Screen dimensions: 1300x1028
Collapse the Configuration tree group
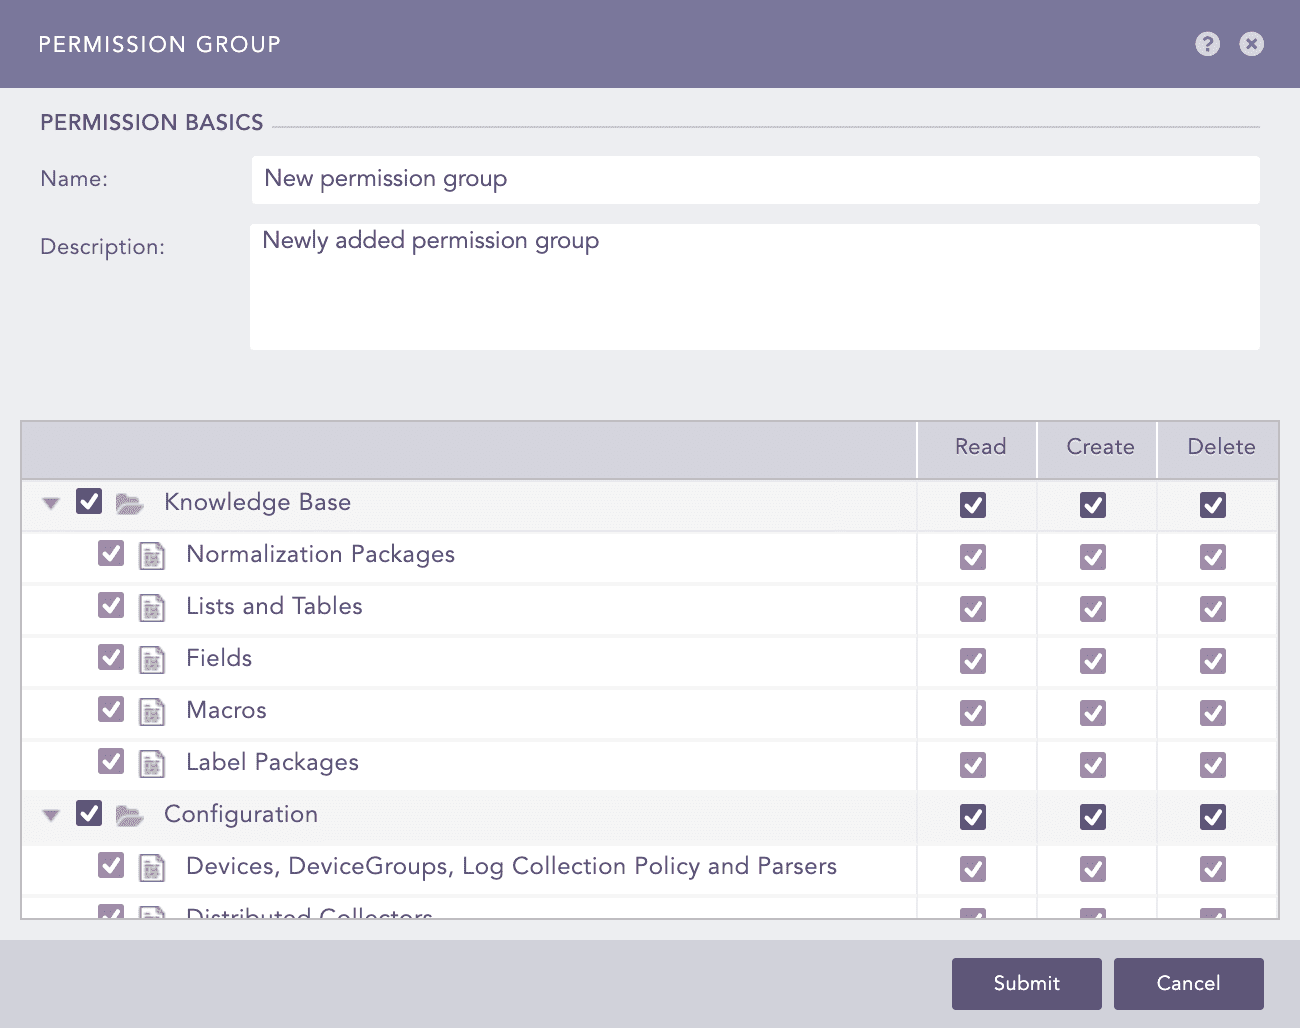[x=51, y=815]
